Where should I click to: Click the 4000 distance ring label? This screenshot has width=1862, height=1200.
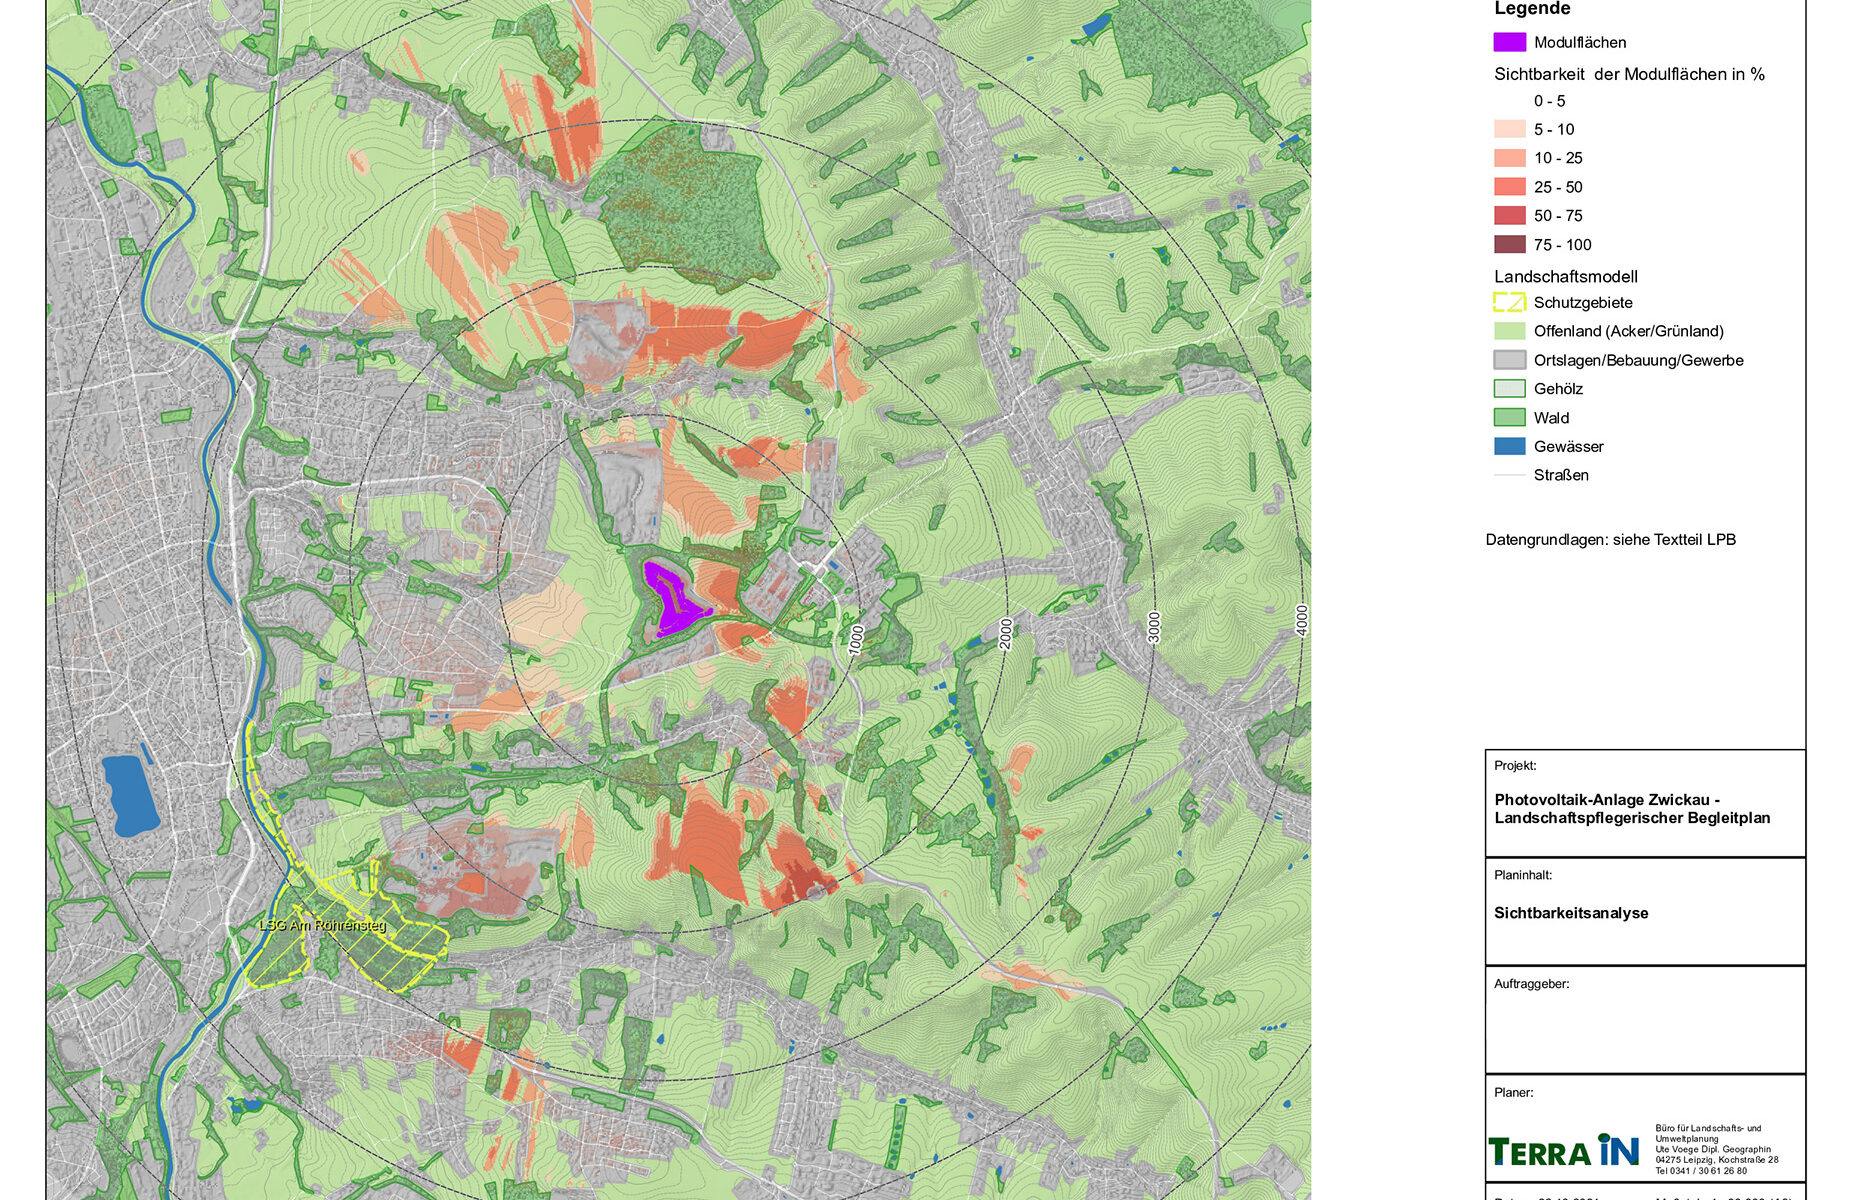[x=1301, y=620]
